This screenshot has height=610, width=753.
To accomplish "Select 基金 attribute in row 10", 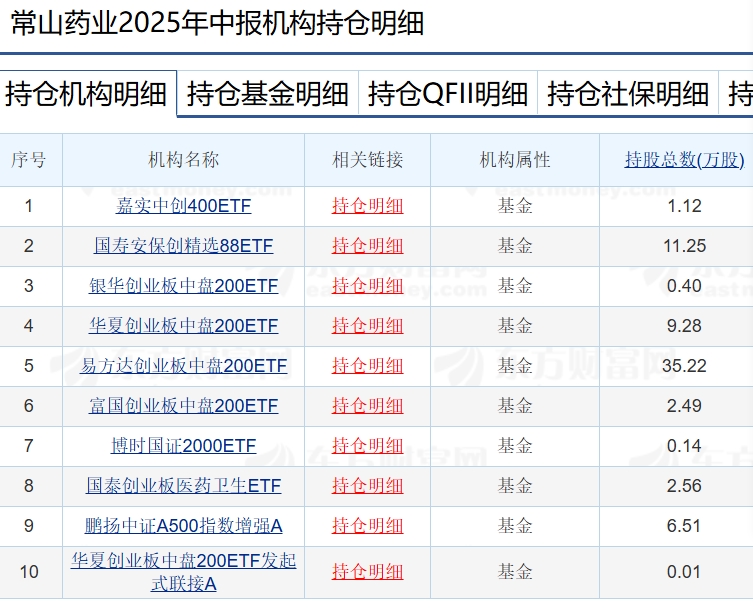I will coord(515,572).
